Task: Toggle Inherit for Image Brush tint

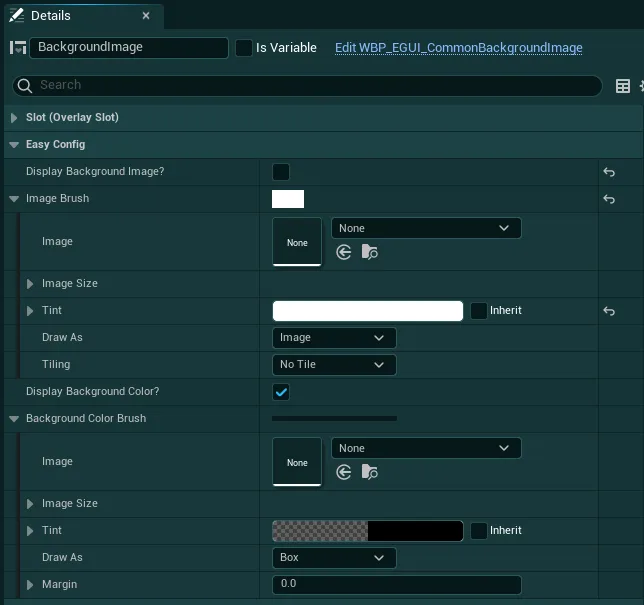Action: (x=478, y=311)
